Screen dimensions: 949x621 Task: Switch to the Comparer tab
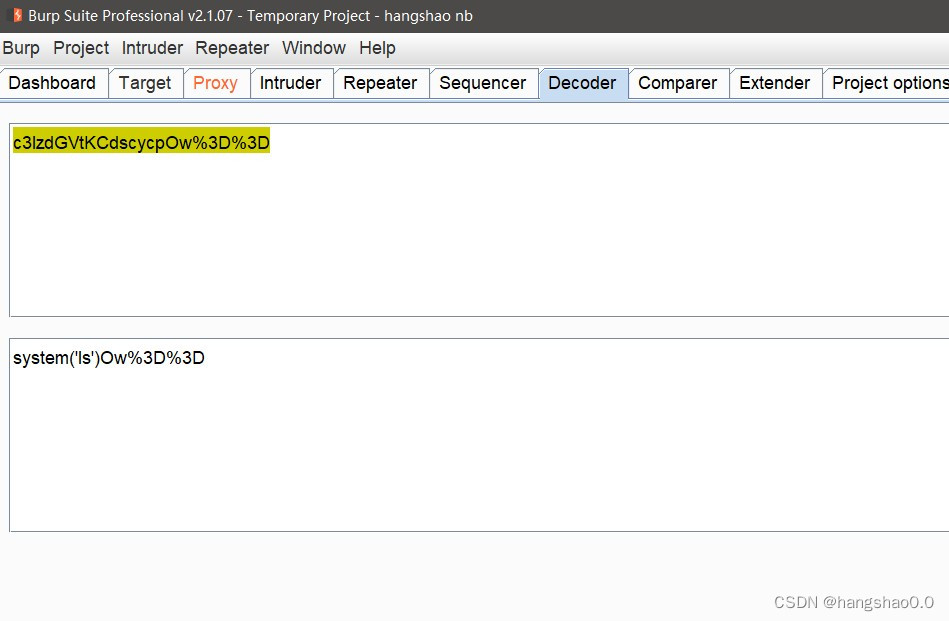pos(678,83)
